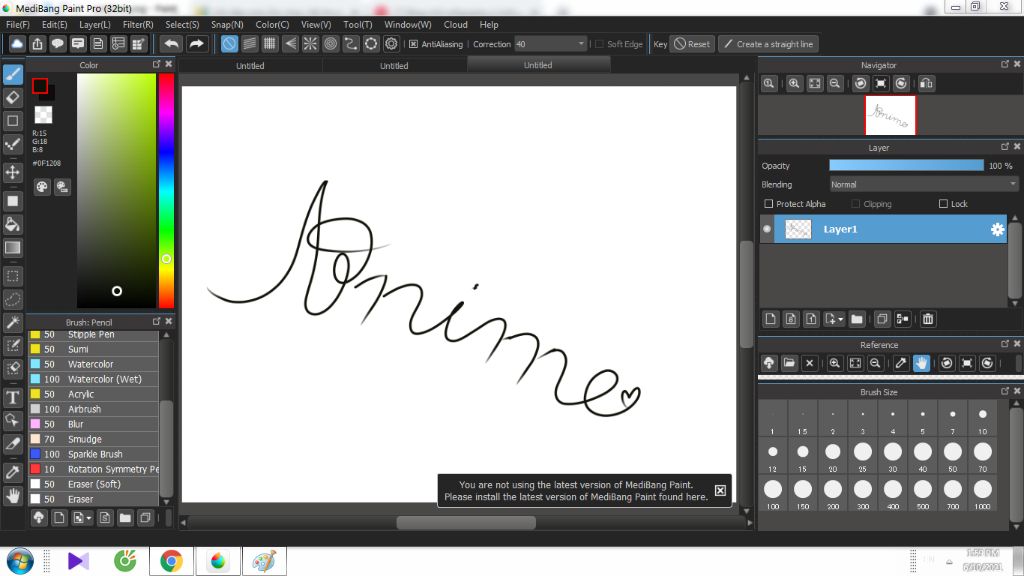
Task: Open the Windows Start menu
Action: (x=20, y=561)
